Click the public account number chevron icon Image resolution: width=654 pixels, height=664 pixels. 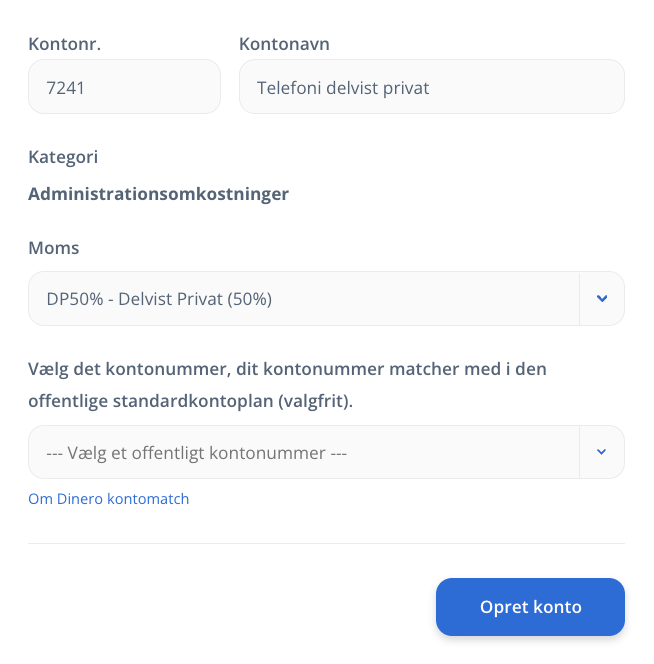click(x=601, y=452)
